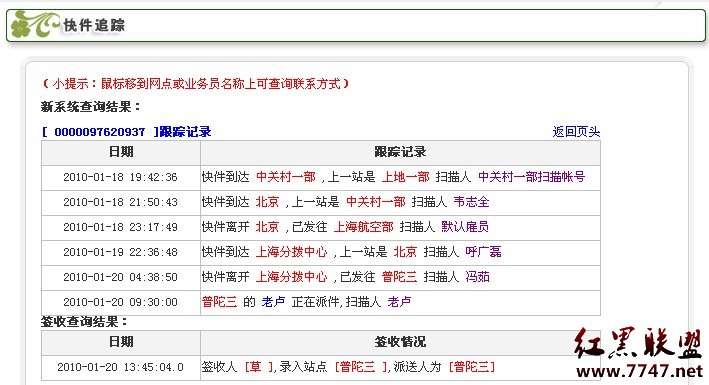Image resolution: width=709 pixels, height=385 pixels.
Task: Open 上海航空部 station link
Action: tap(364, 227)
